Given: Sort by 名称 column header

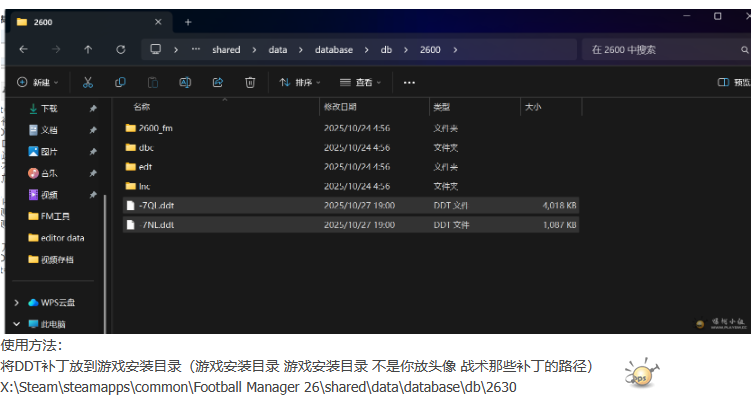Looking at the screenshot, I should coord(142,107).
